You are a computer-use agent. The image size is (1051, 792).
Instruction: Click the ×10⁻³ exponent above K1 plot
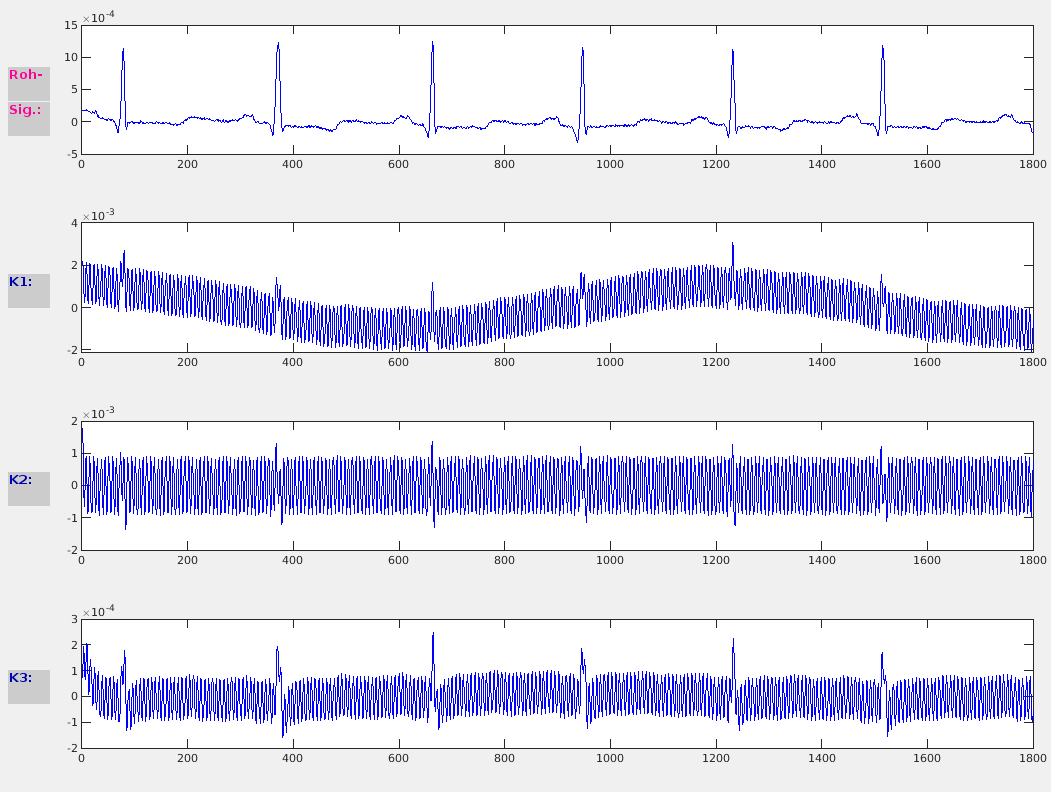tap(98, 215)
